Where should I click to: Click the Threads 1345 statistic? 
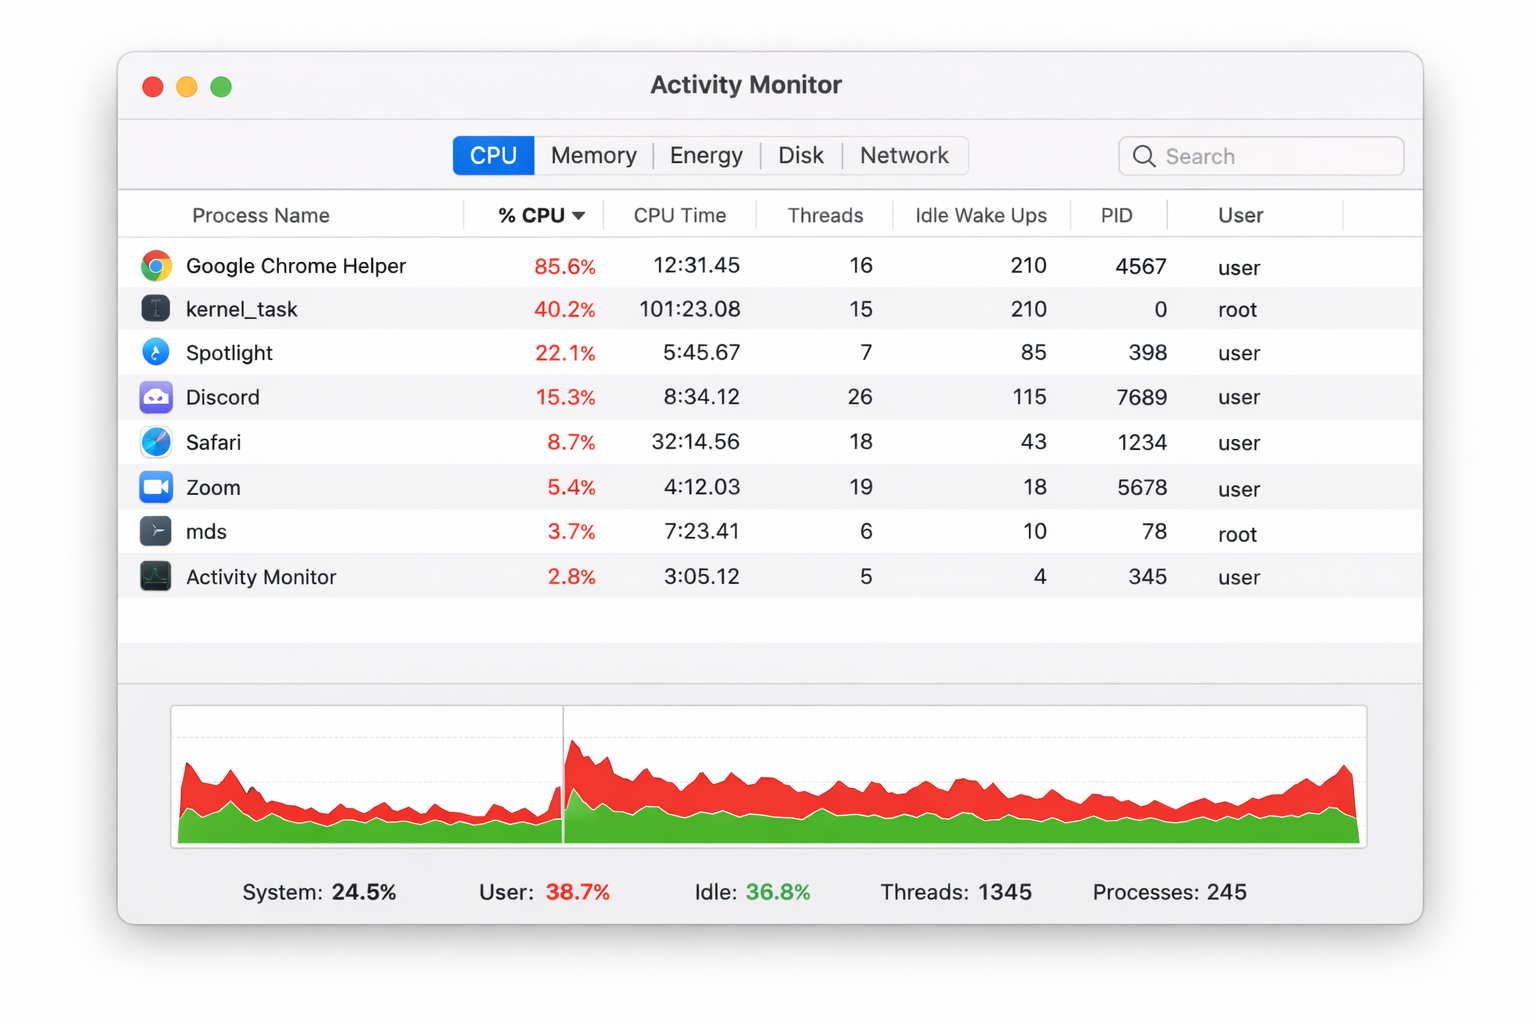pos(956,892)
